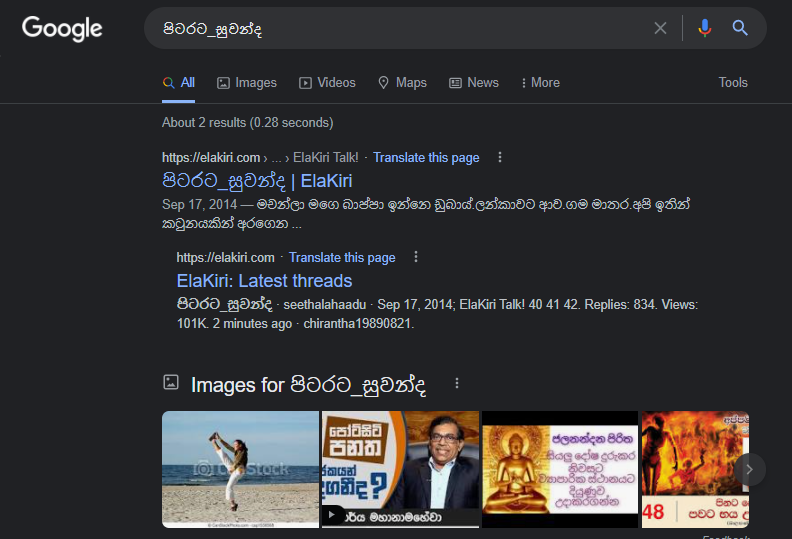
Task: Clear the search box with X icon
Action: pos(660,28)
